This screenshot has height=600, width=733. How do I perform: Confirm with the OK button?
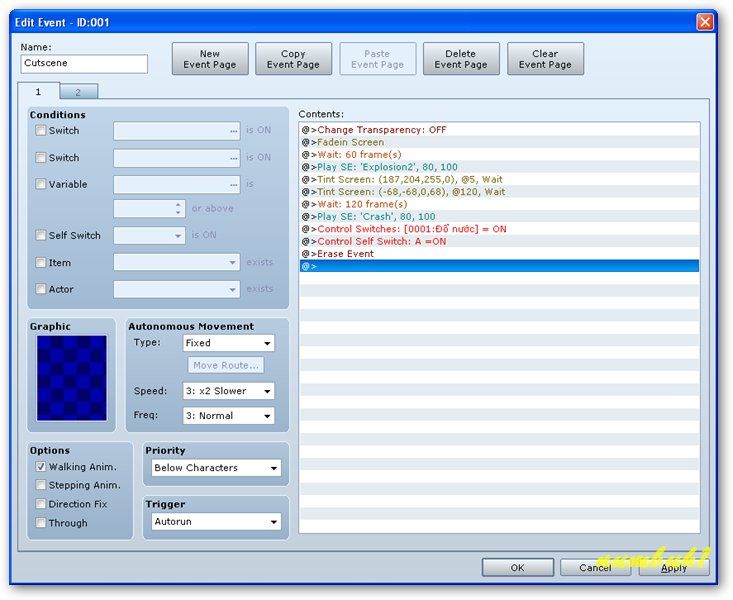pyautogui.click(x=517, y=567)
